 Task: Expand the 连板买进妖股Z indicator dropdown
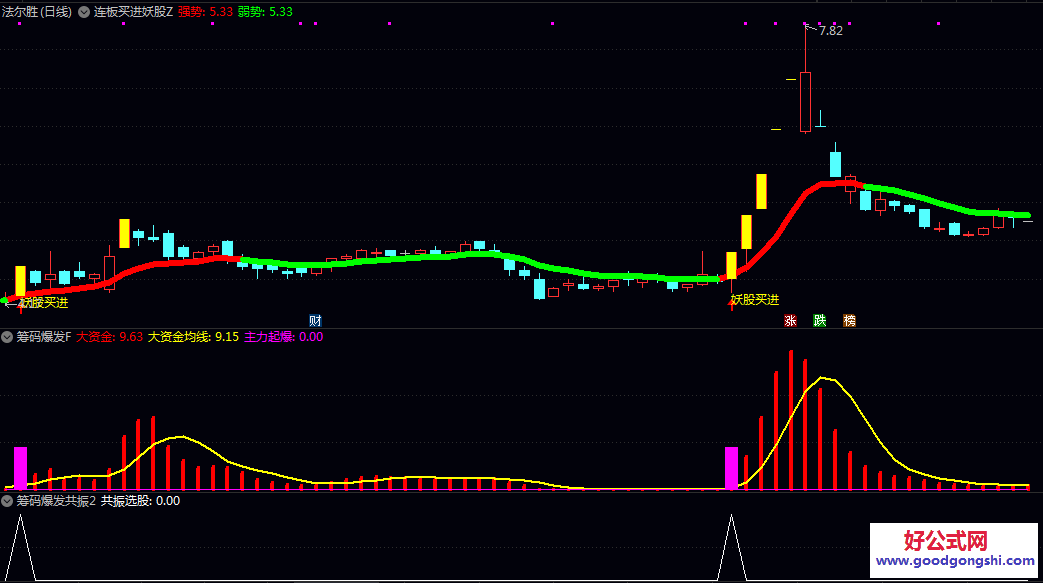[84, 12]
